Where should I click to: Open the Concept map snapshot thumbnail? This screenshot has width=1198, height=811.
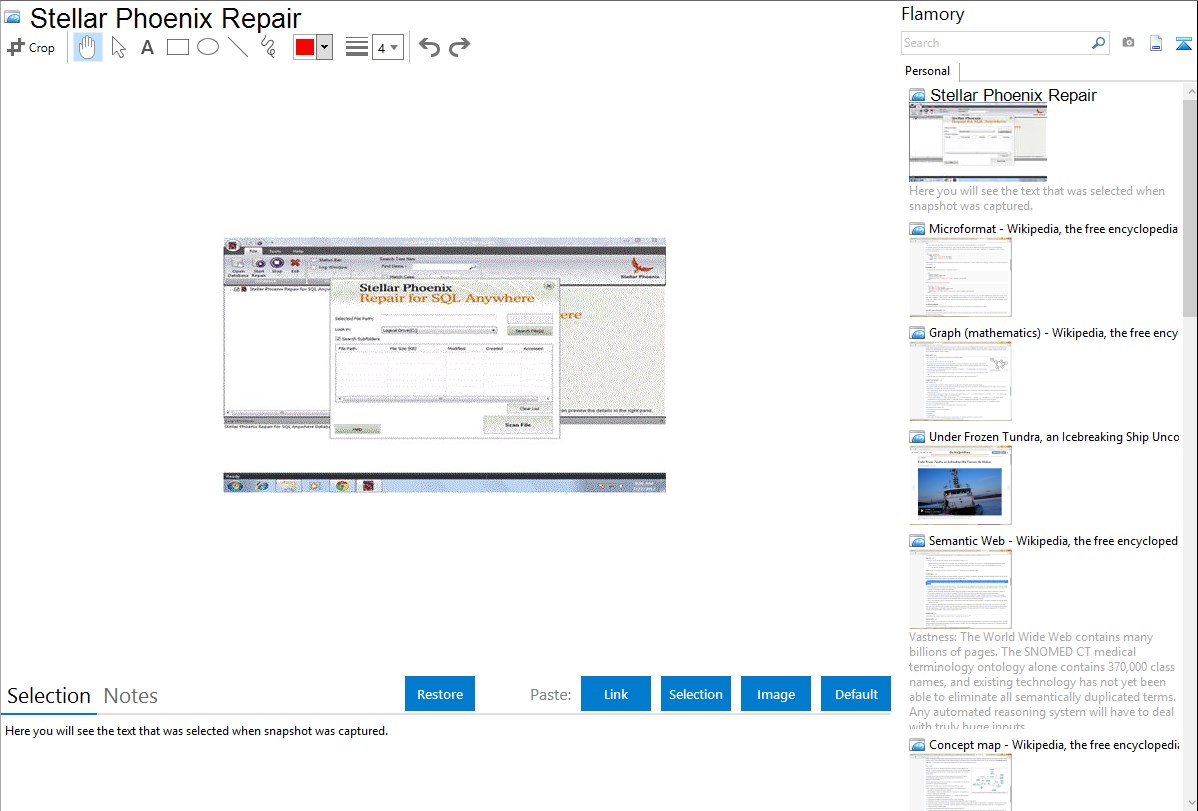960,782
